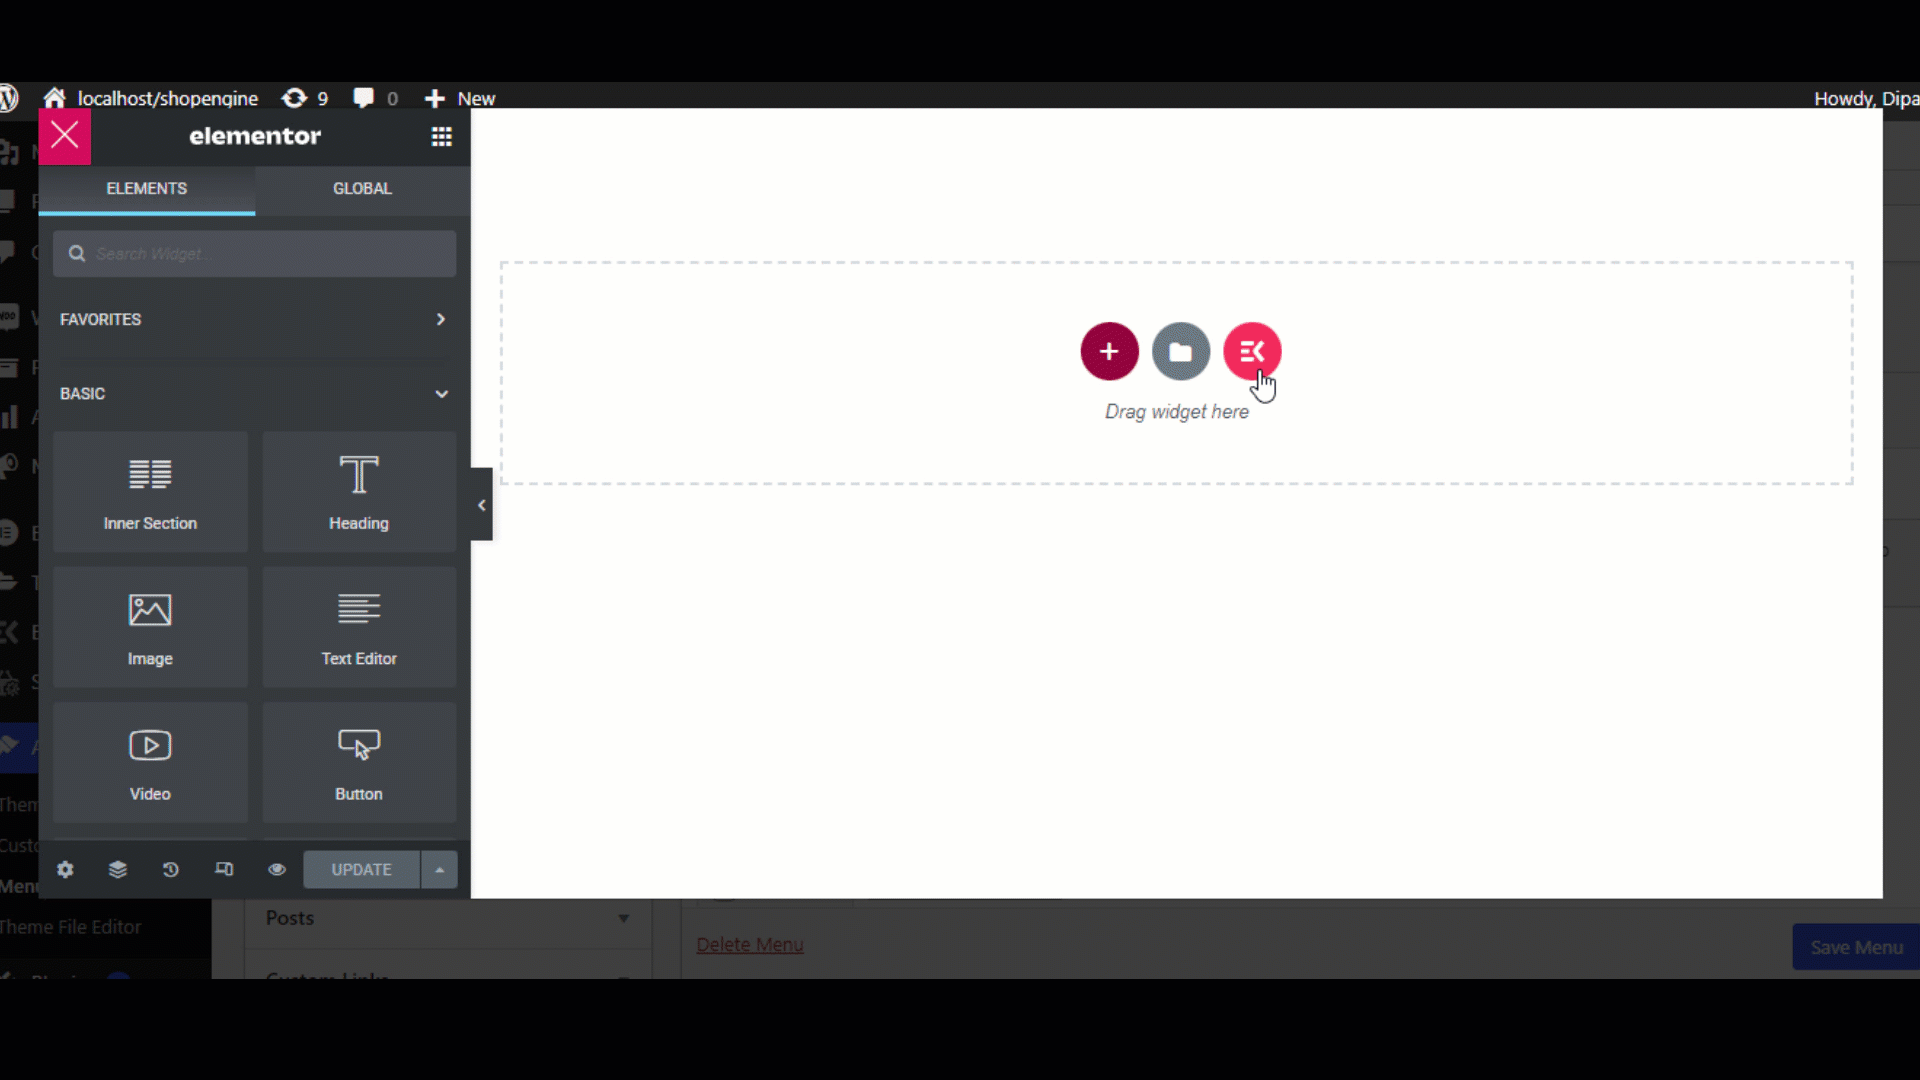Click the UPDATE button
This screenshot has height=1080, width=1920.
click(x=360, y=869)
